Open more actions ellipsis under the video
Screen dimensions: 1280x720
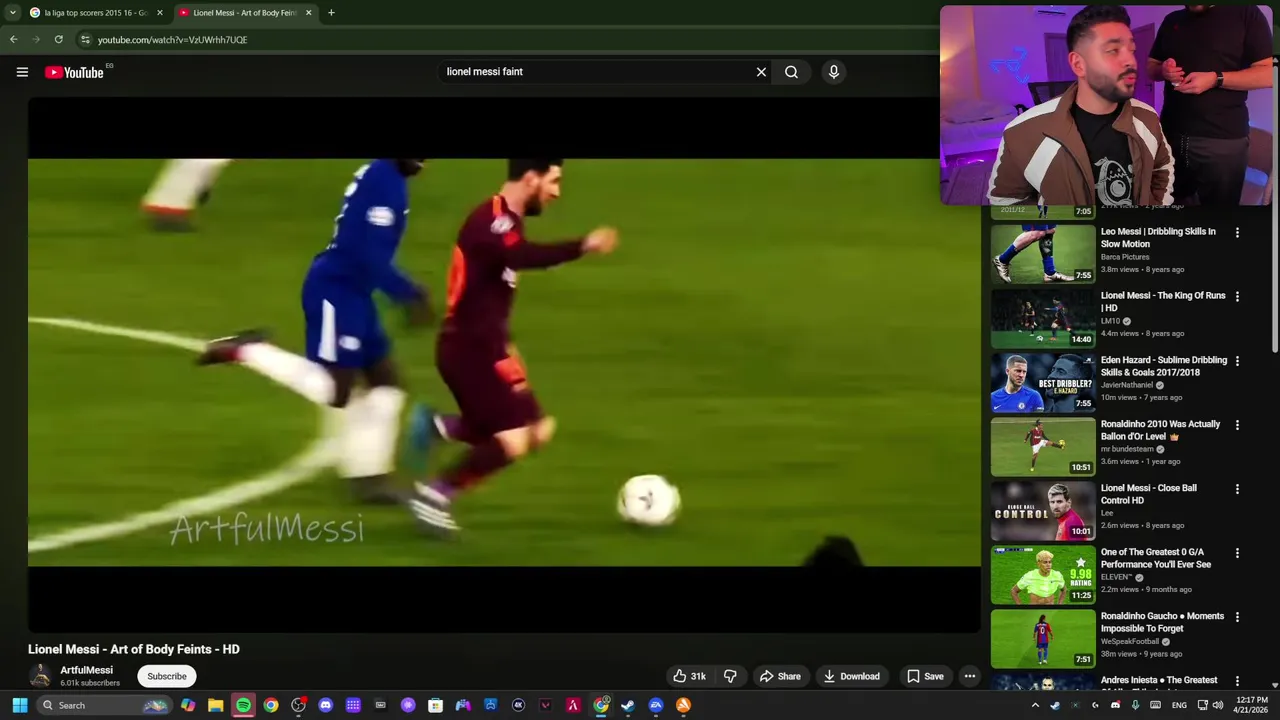[x=969, y=676]
